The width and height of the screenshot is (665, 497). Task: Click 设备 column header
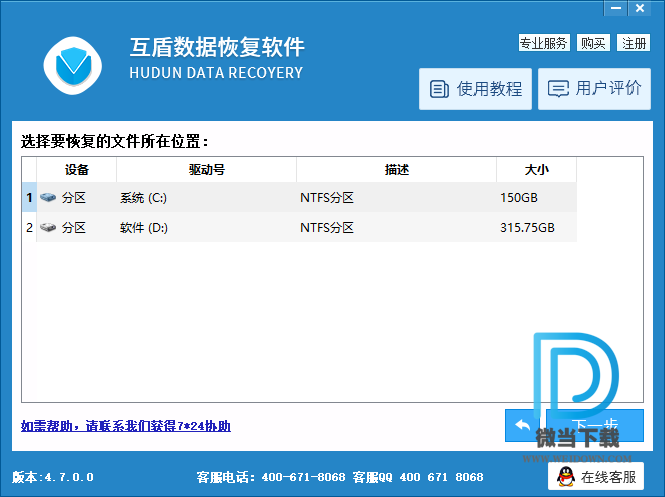(x=76, y=170)
